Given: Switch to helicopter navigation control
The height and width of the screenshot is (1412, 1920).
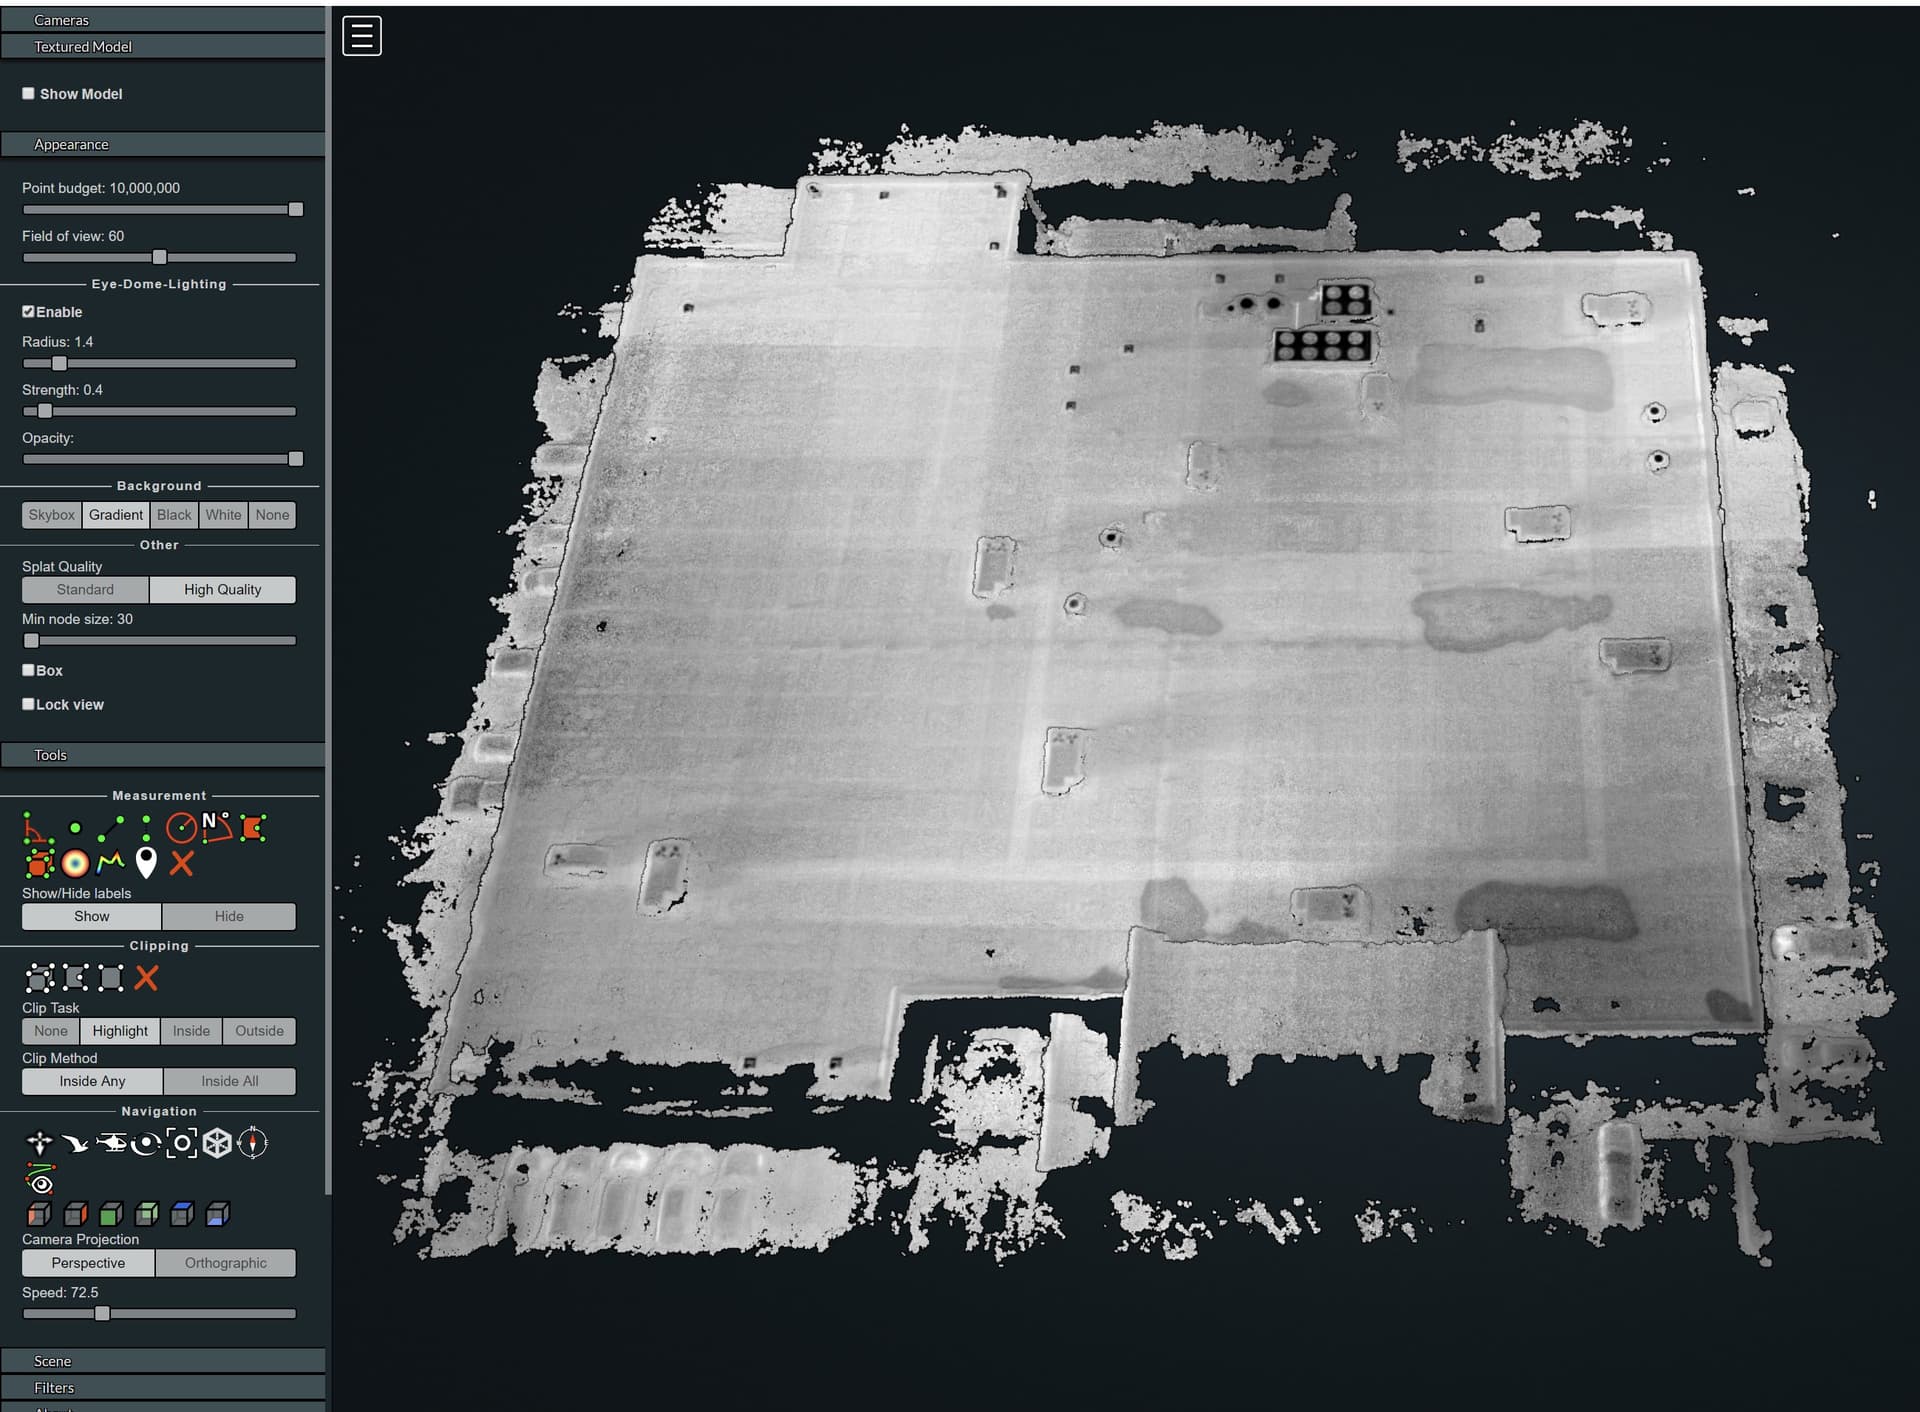Looking at the screenshot, I should coord(111,1143).
